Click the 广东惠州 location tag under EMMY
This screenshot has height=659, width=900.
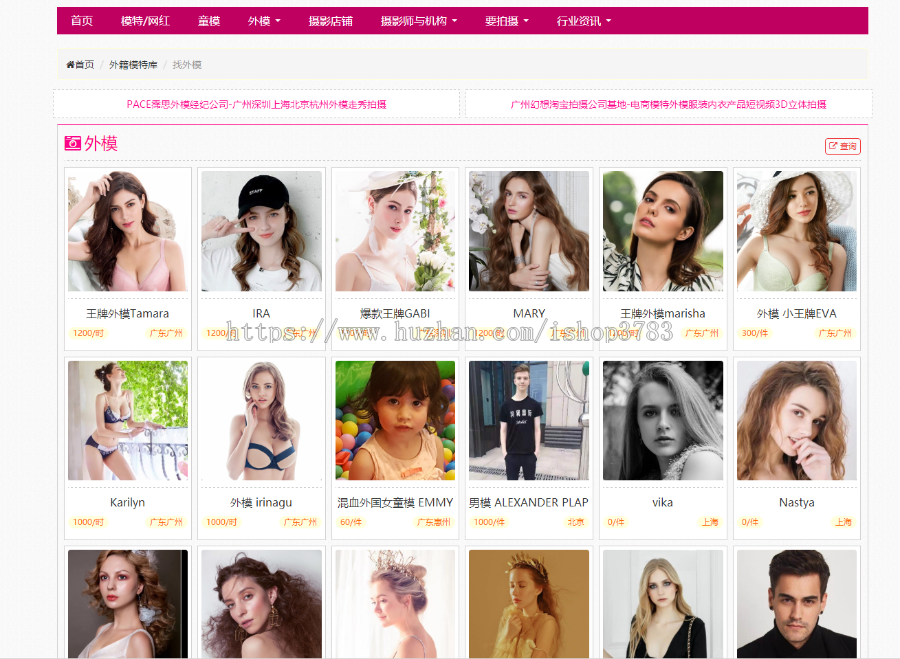pyautogui.click(x=434, y=522)
